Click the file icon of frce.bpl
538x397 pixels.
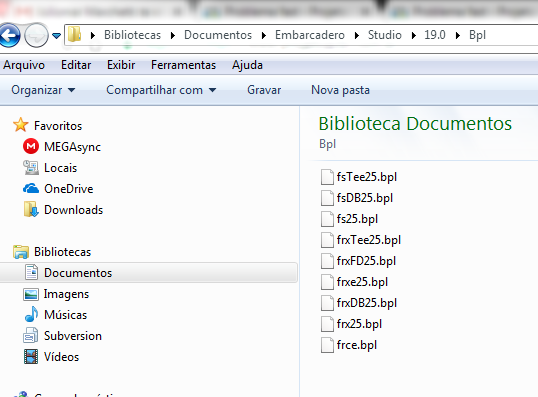click(x=327, y=345)
